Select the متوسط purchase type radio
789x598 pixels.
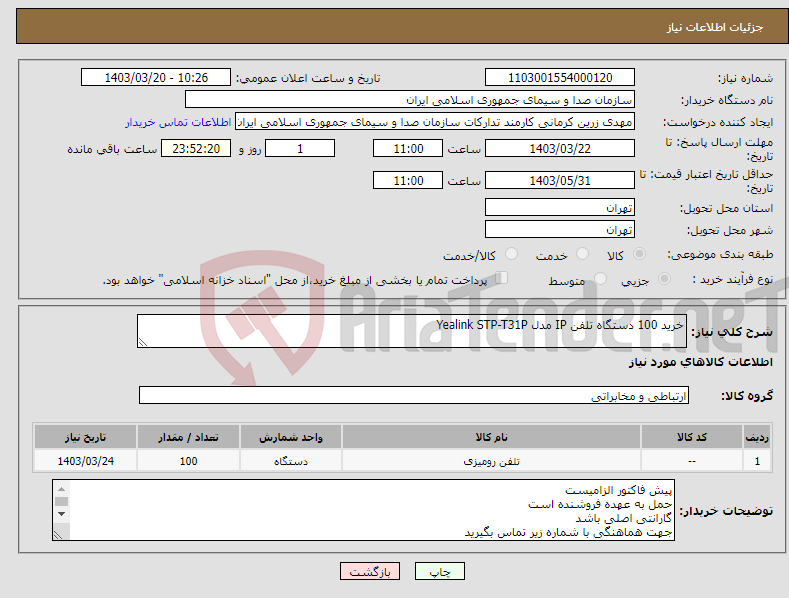tap(600, 278)
